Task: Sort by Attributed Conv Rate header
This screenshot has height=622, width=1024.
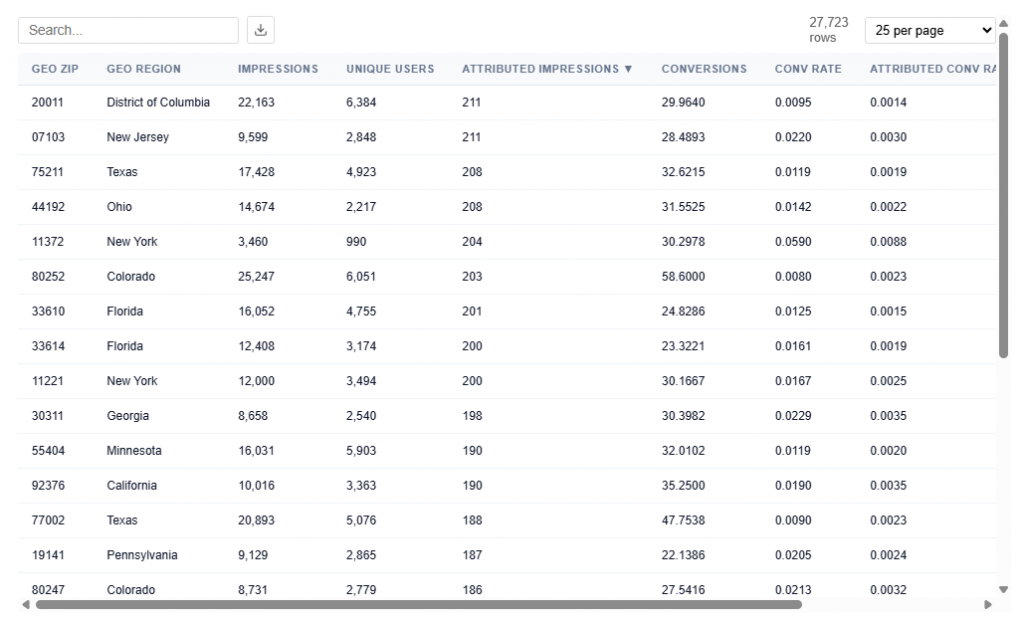Action: tap(932, 69)
